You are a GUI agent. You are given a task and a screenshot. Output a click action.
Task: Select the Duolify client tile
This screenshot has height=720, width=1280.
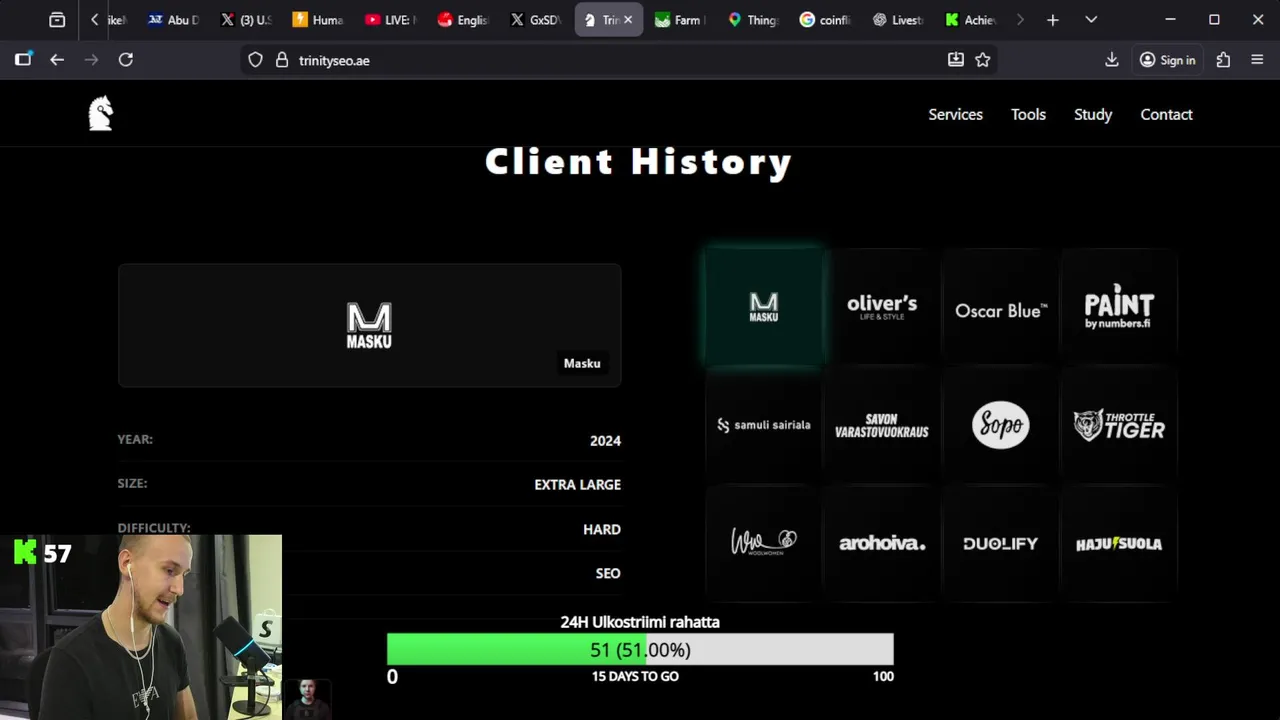click(x=1000, y=543)
